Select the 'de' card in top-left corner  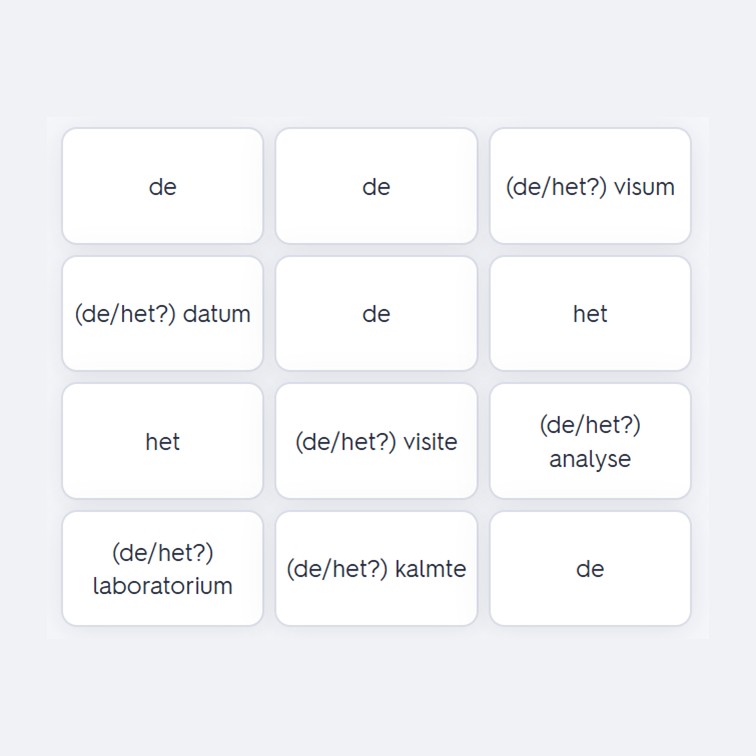(162, 186)
